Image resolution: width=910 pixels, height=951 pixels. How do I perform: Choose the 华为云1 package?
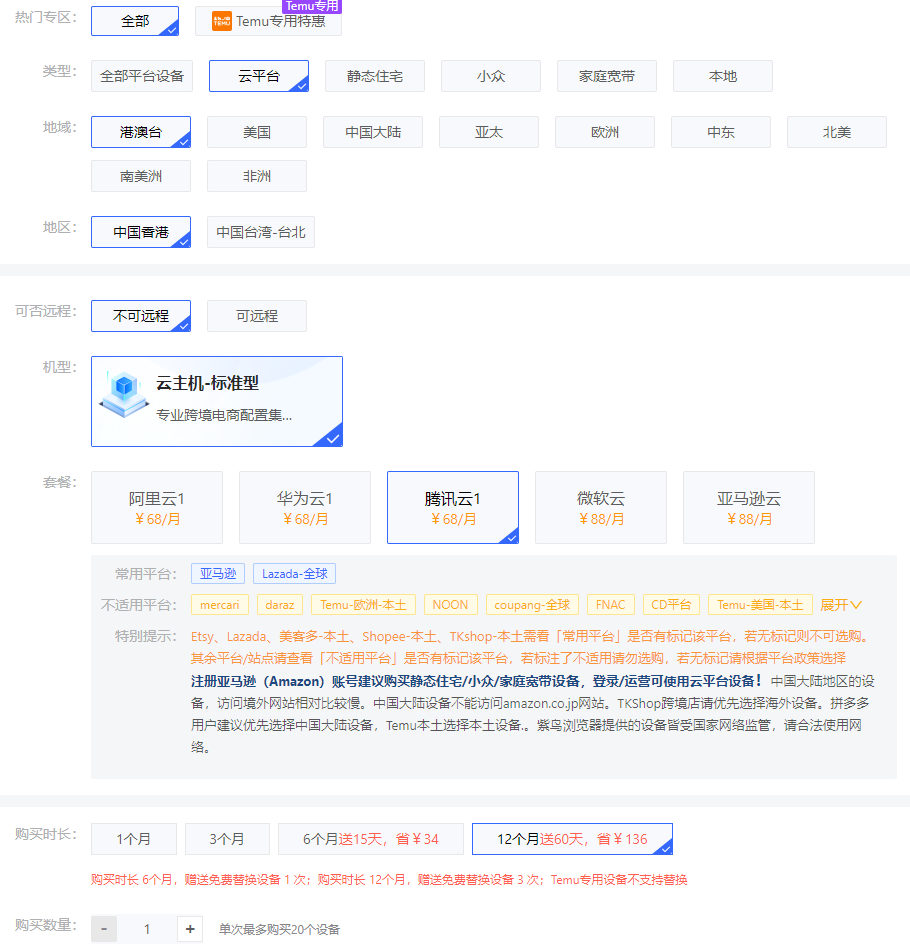pyautogui.click(x=305, y=508)
